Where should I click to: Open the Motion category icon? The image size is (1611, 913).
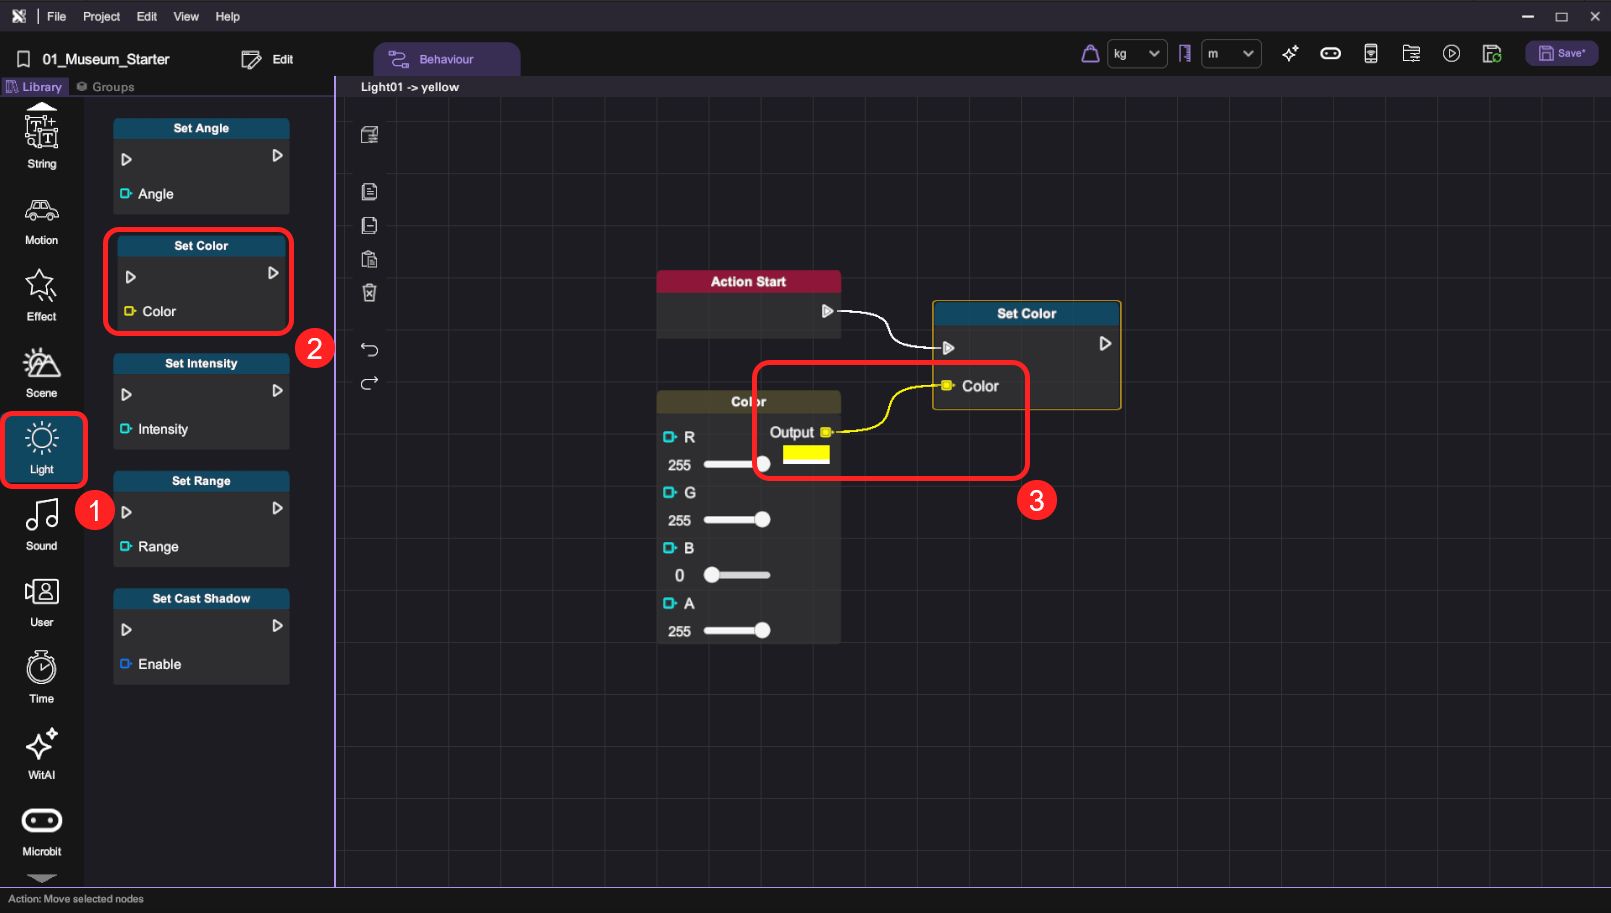pos(42,219)
